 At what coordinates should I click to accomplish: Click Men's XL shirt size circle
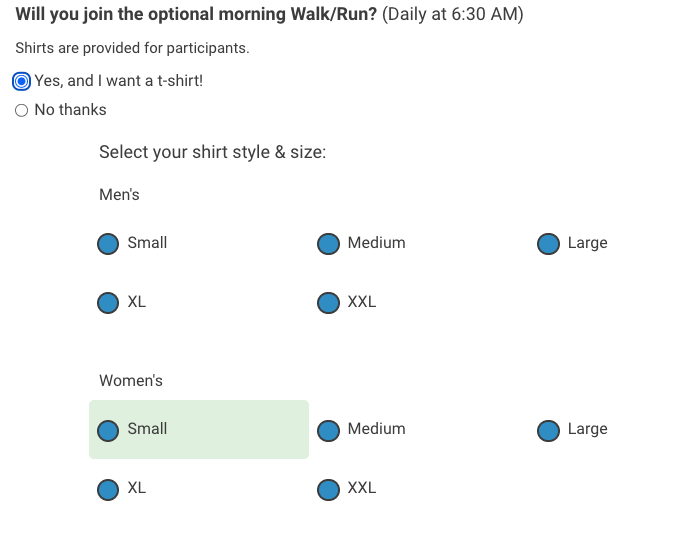click(108, 302)
